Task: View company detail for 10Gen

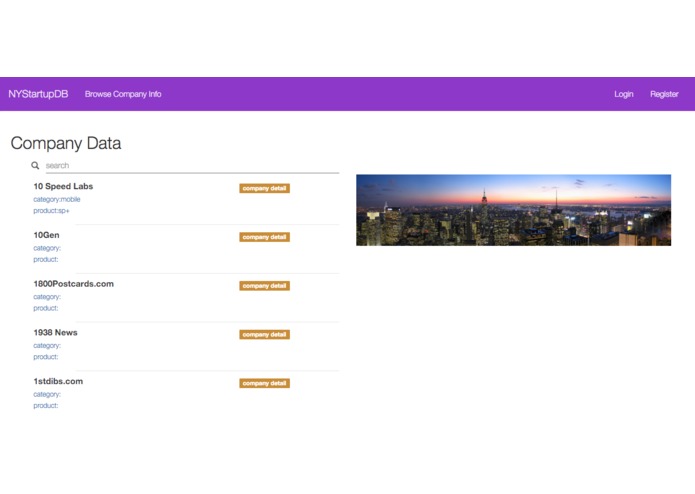Action: 265,237
